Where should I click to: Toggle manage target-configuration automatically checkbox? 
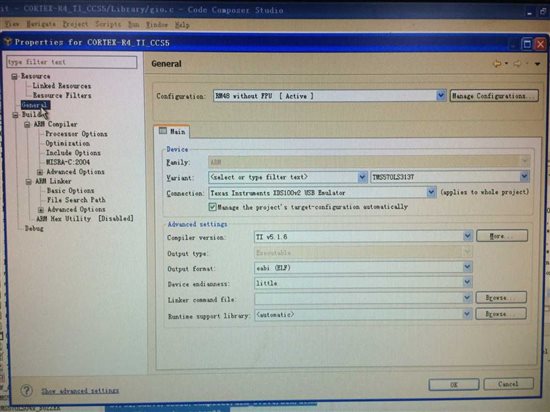[x=212, y=207]
